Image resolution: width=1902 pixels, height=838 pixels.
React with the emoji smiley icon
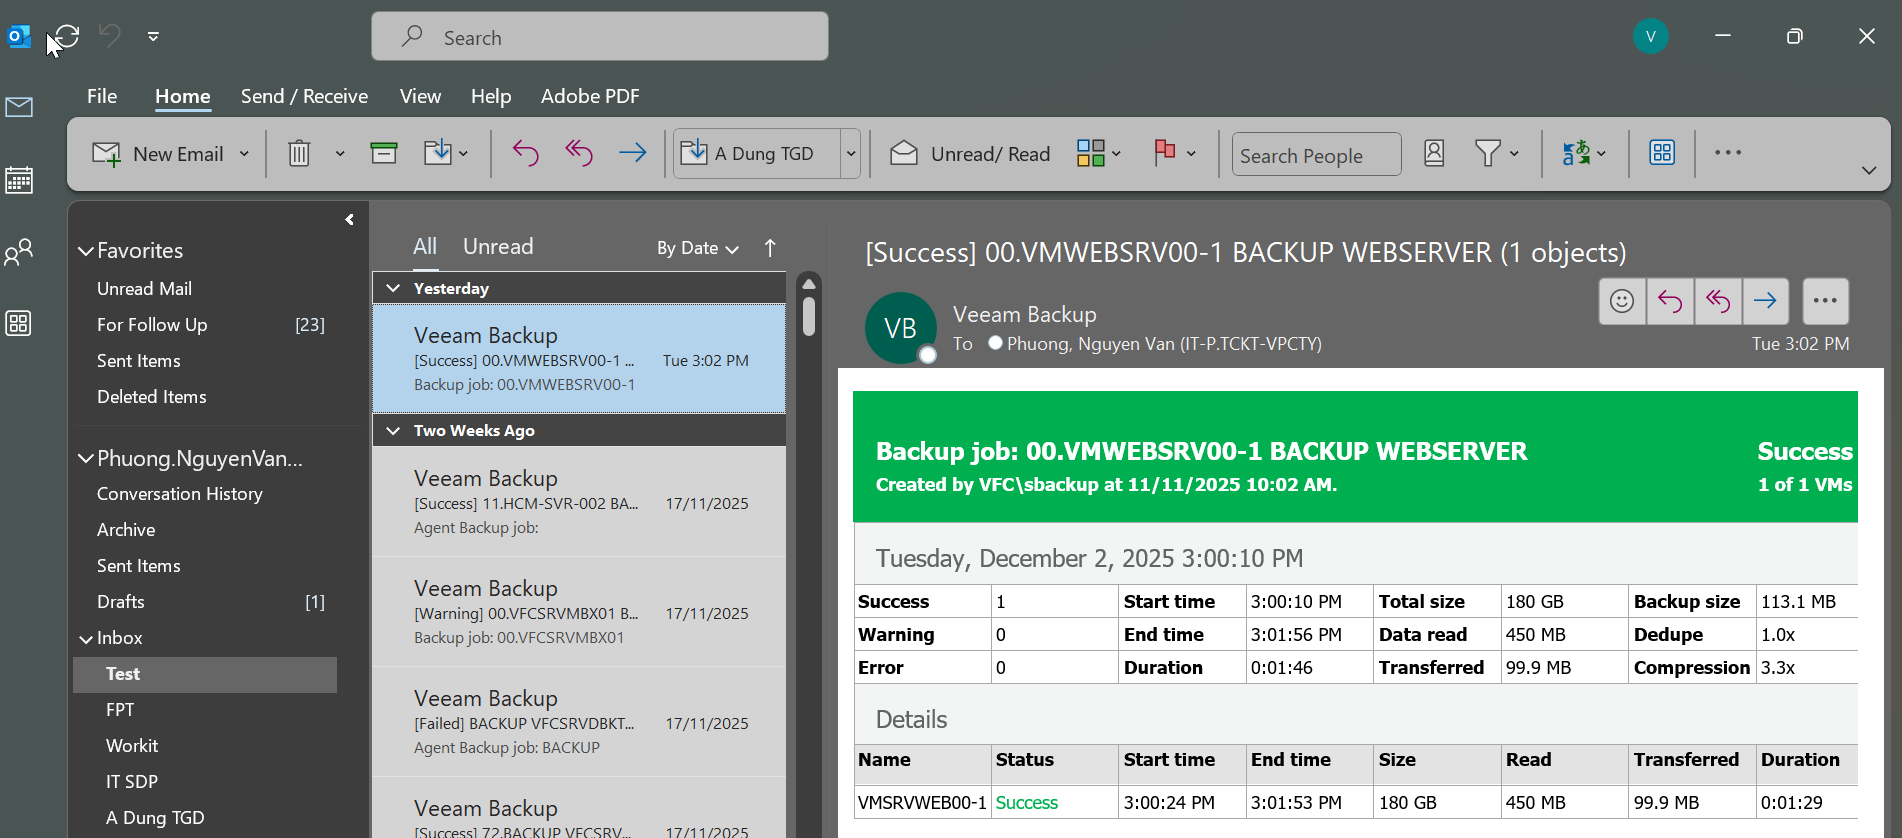[1621, 301]
